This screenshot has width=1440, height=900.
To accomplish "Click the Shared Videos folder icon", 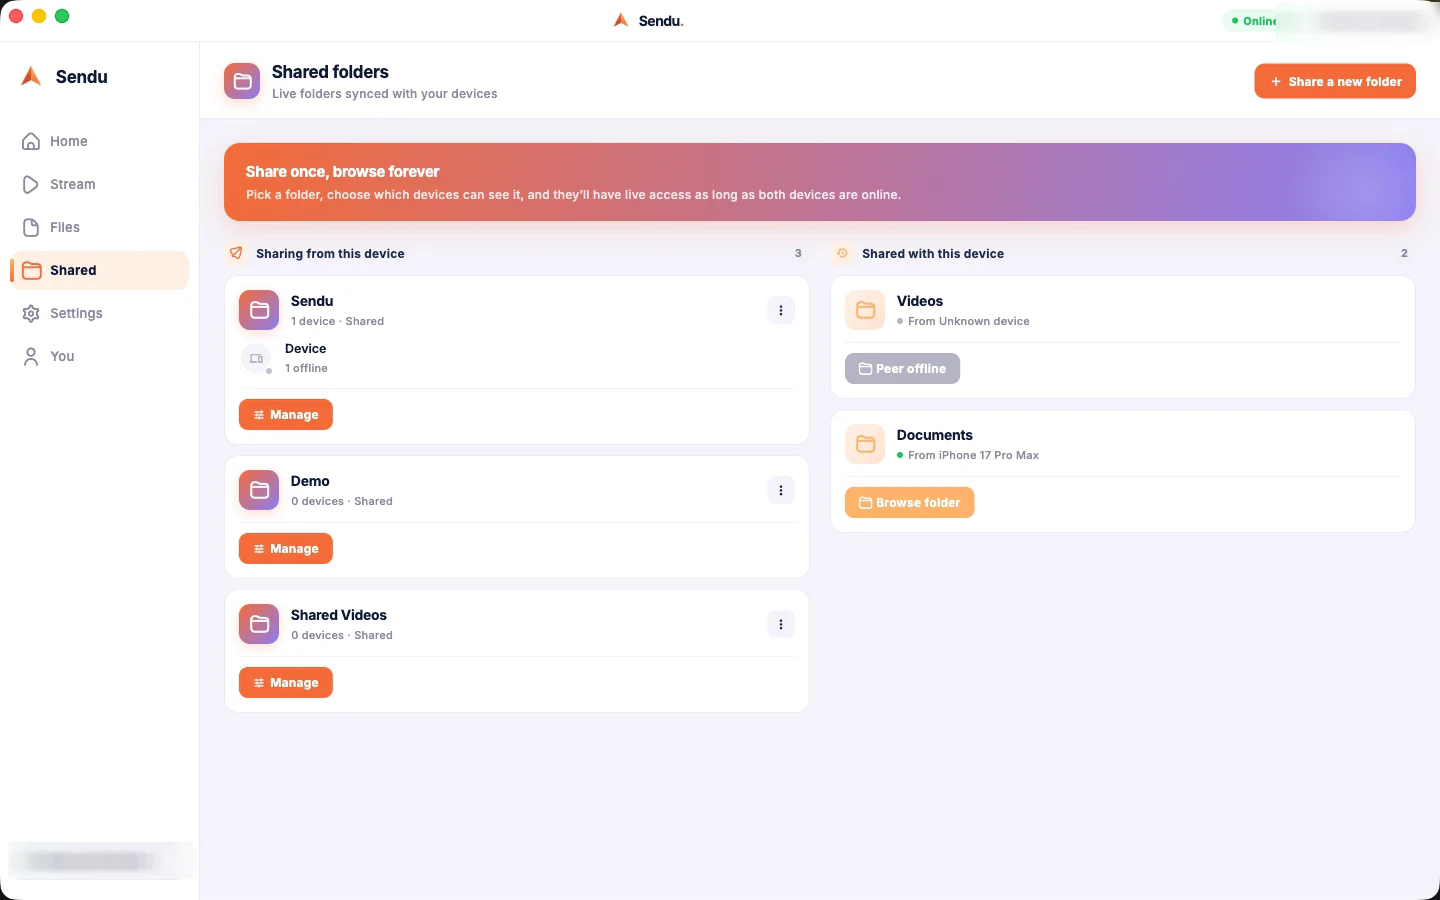I will tap(259, 624).
